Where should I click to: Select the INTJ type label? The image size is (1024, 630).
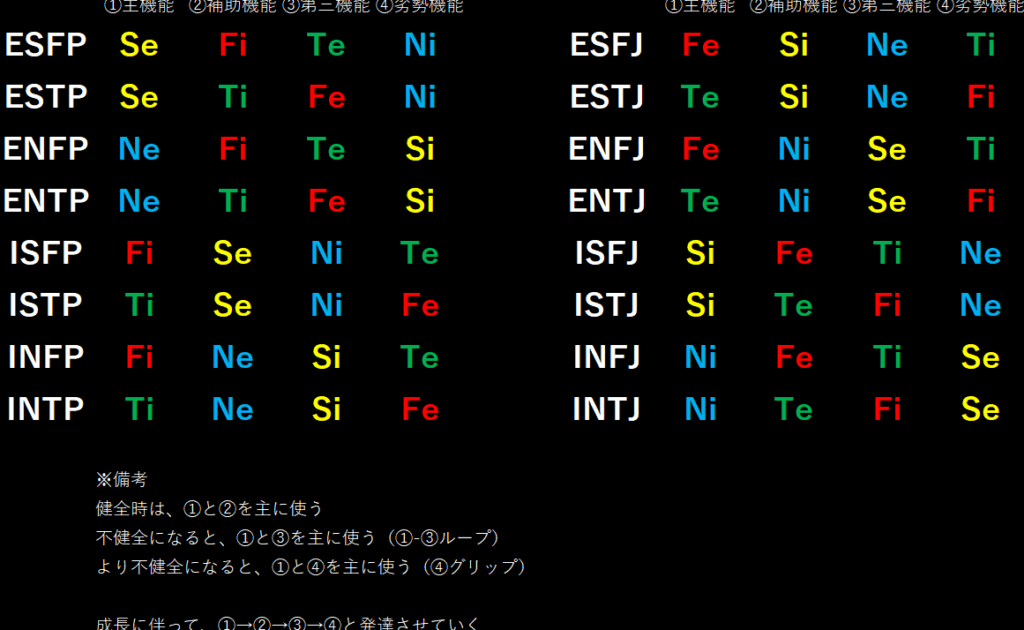pos(606,409)
